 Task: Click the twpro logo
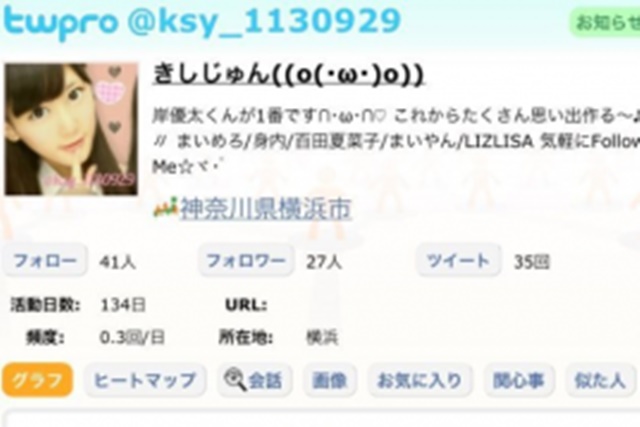click(x=60, y=22)
